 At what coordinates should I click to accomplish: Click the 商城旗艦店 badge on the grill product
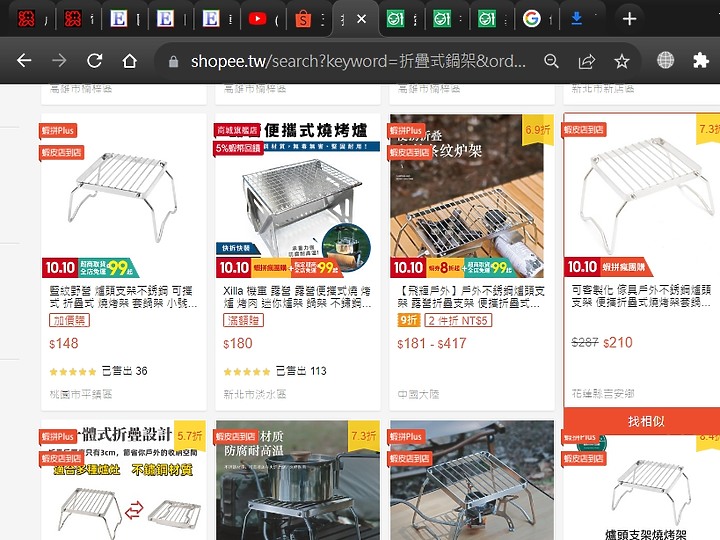coord(237,130)
